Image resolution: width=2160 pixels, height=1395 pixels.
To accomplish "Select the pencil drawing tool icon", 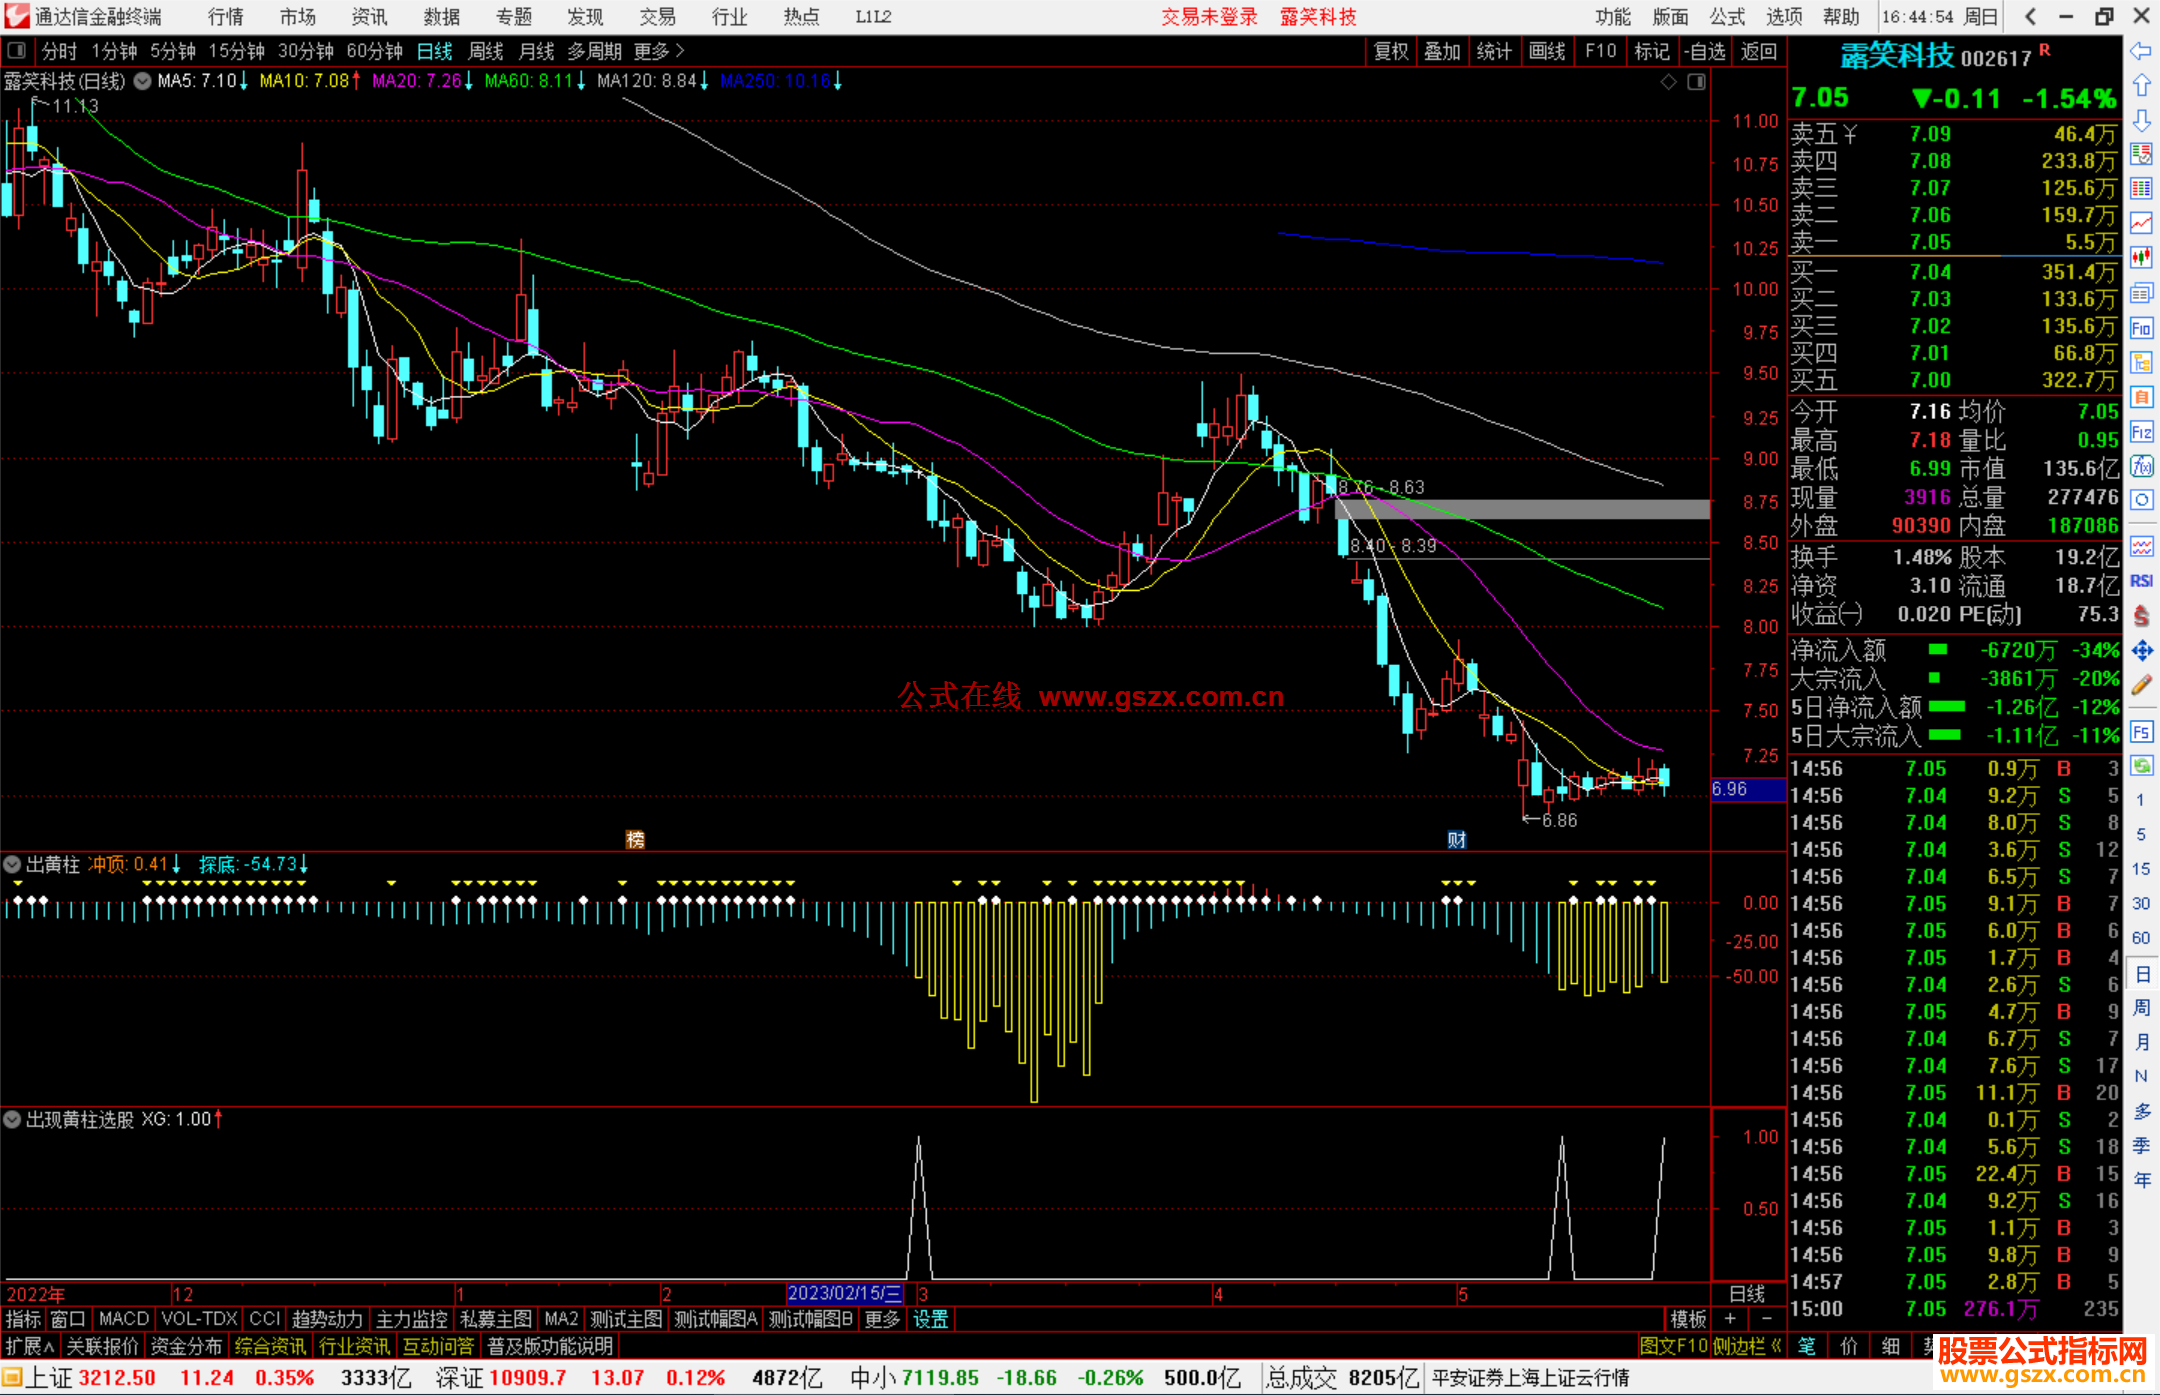I will point(2141,685).
